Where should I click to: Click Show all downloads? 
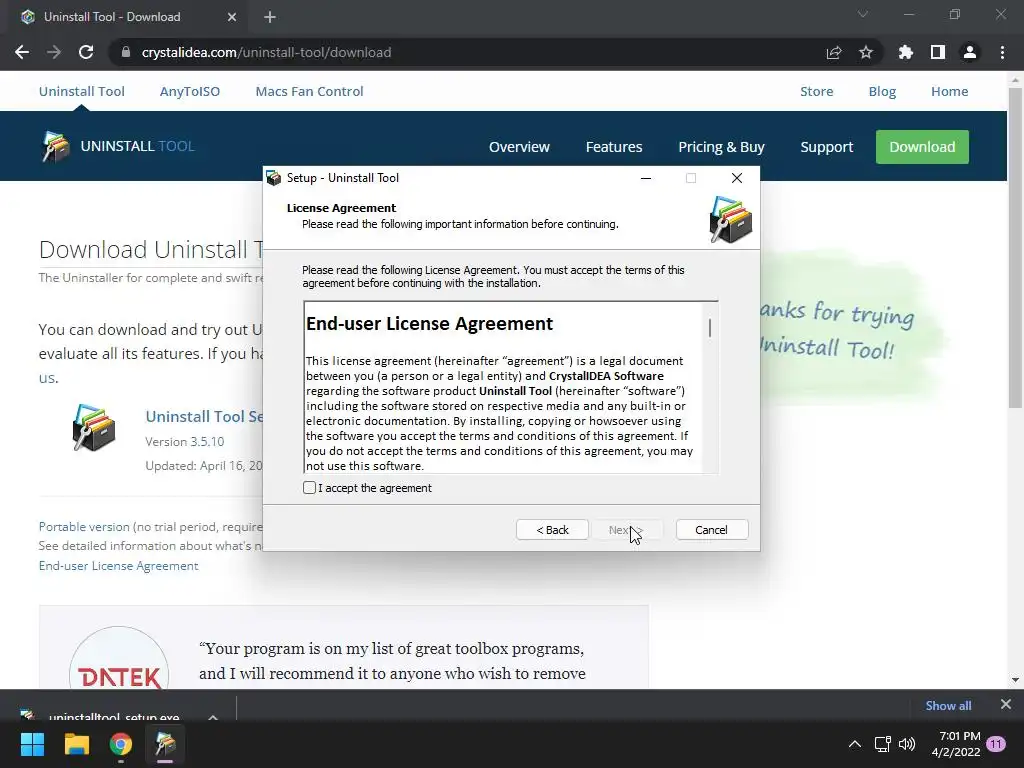click(948, 705)
